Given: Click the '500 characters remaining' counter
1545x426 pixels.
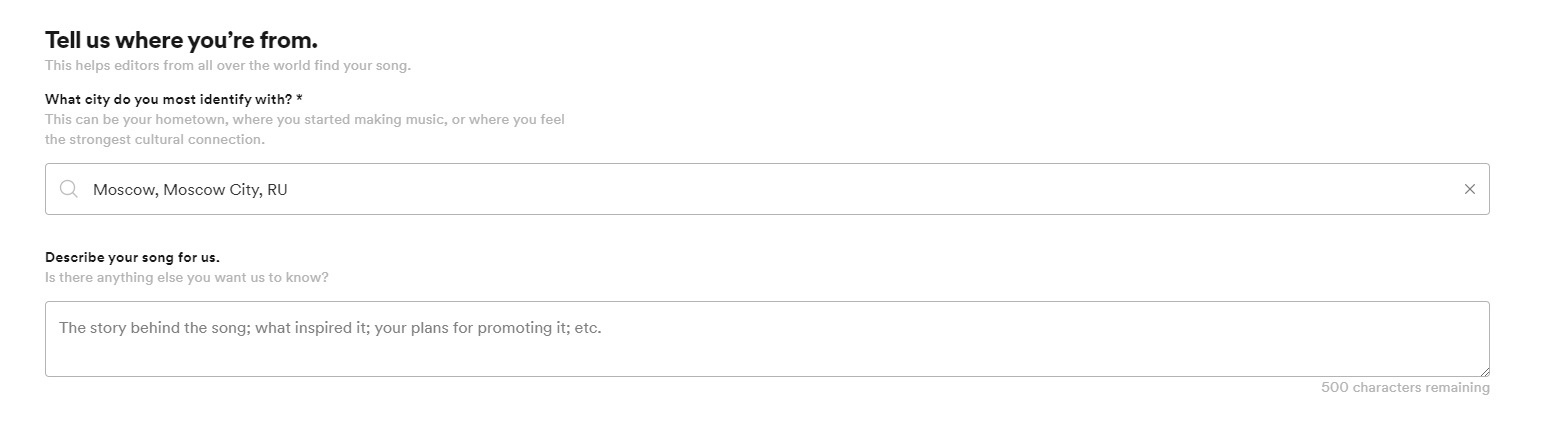Looking at the screenshot, I should pos(1404,387).
